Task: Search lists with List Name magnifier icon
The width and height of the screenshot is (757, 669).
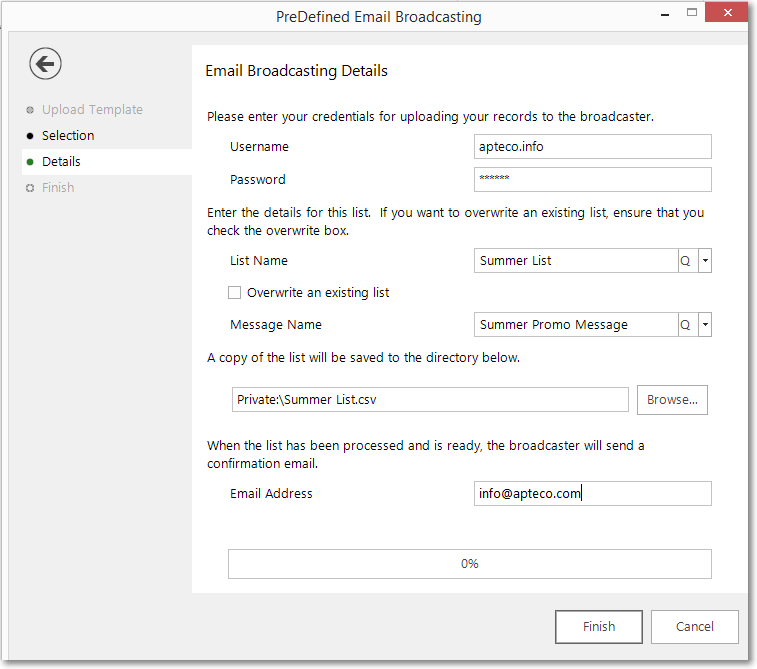Action: pos(686,261)
